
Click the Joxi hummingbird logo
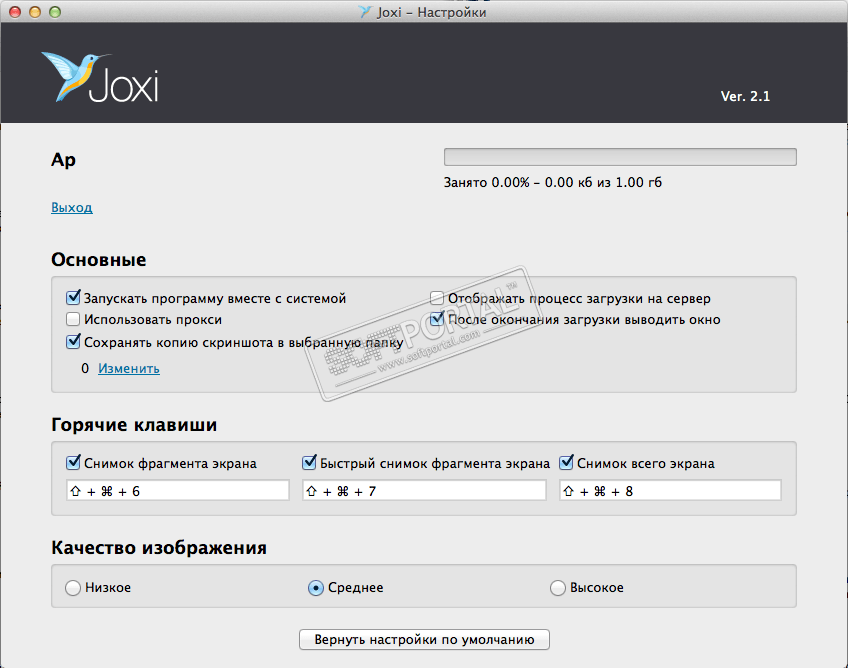pyautogui.click(x=100, y=77)
